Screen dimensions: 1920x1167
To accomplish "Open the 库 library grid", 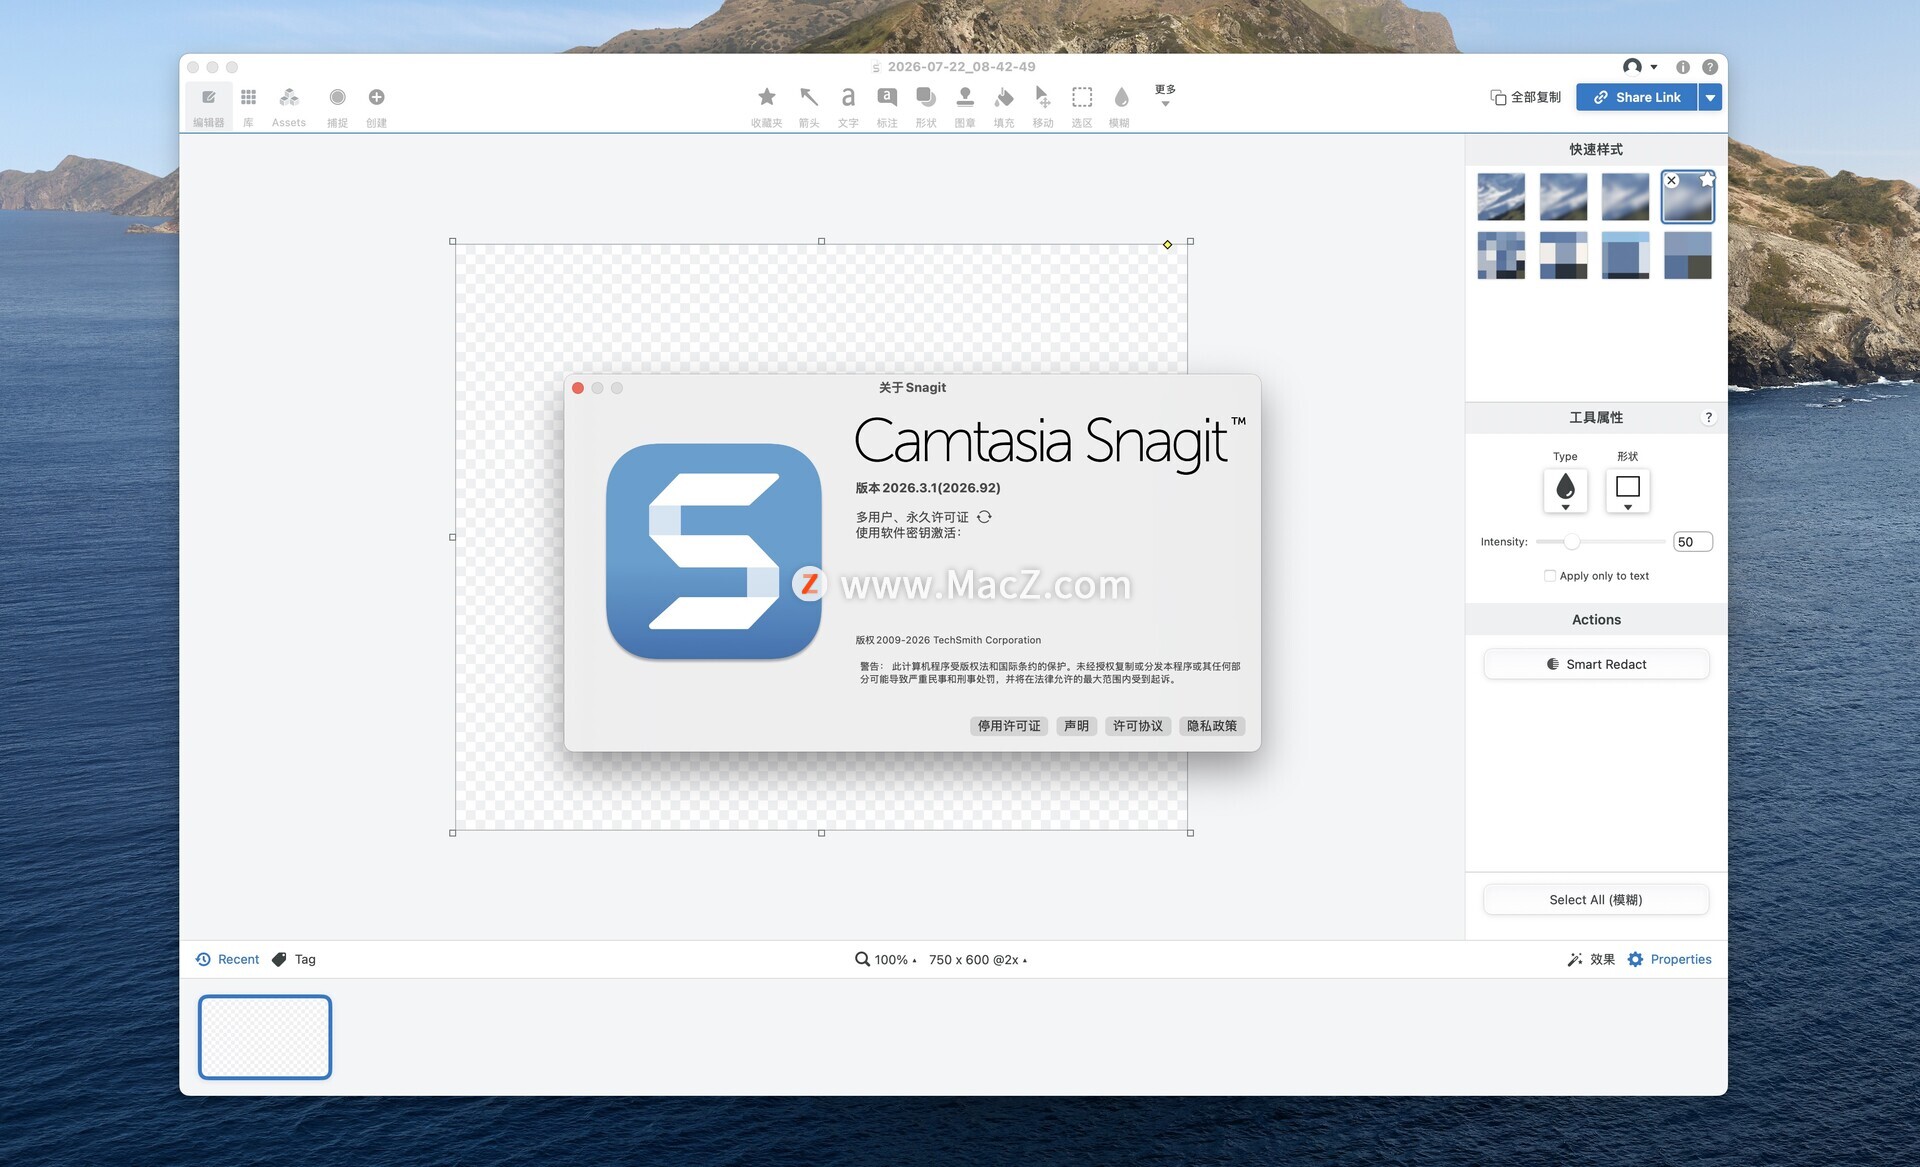I will coord(248,106).
